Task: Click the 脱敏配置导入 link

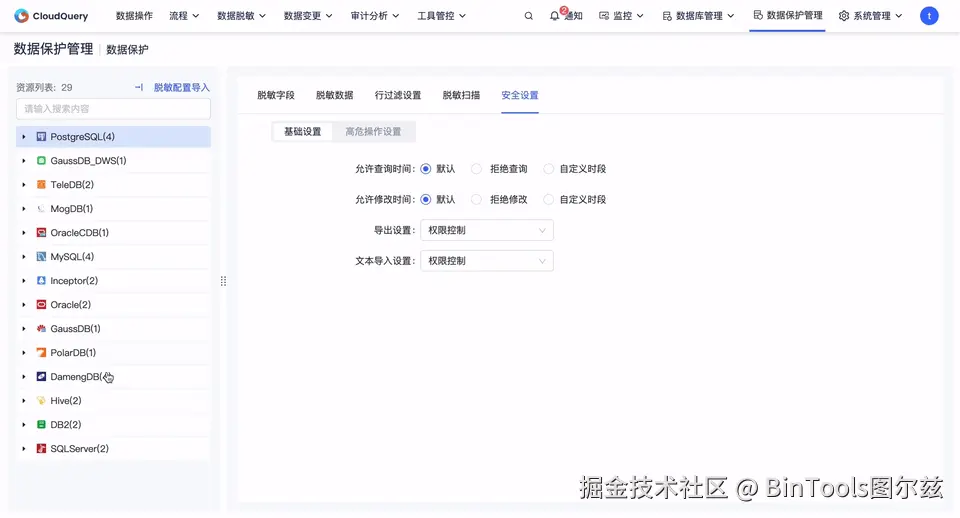Action: click(181, 88)
